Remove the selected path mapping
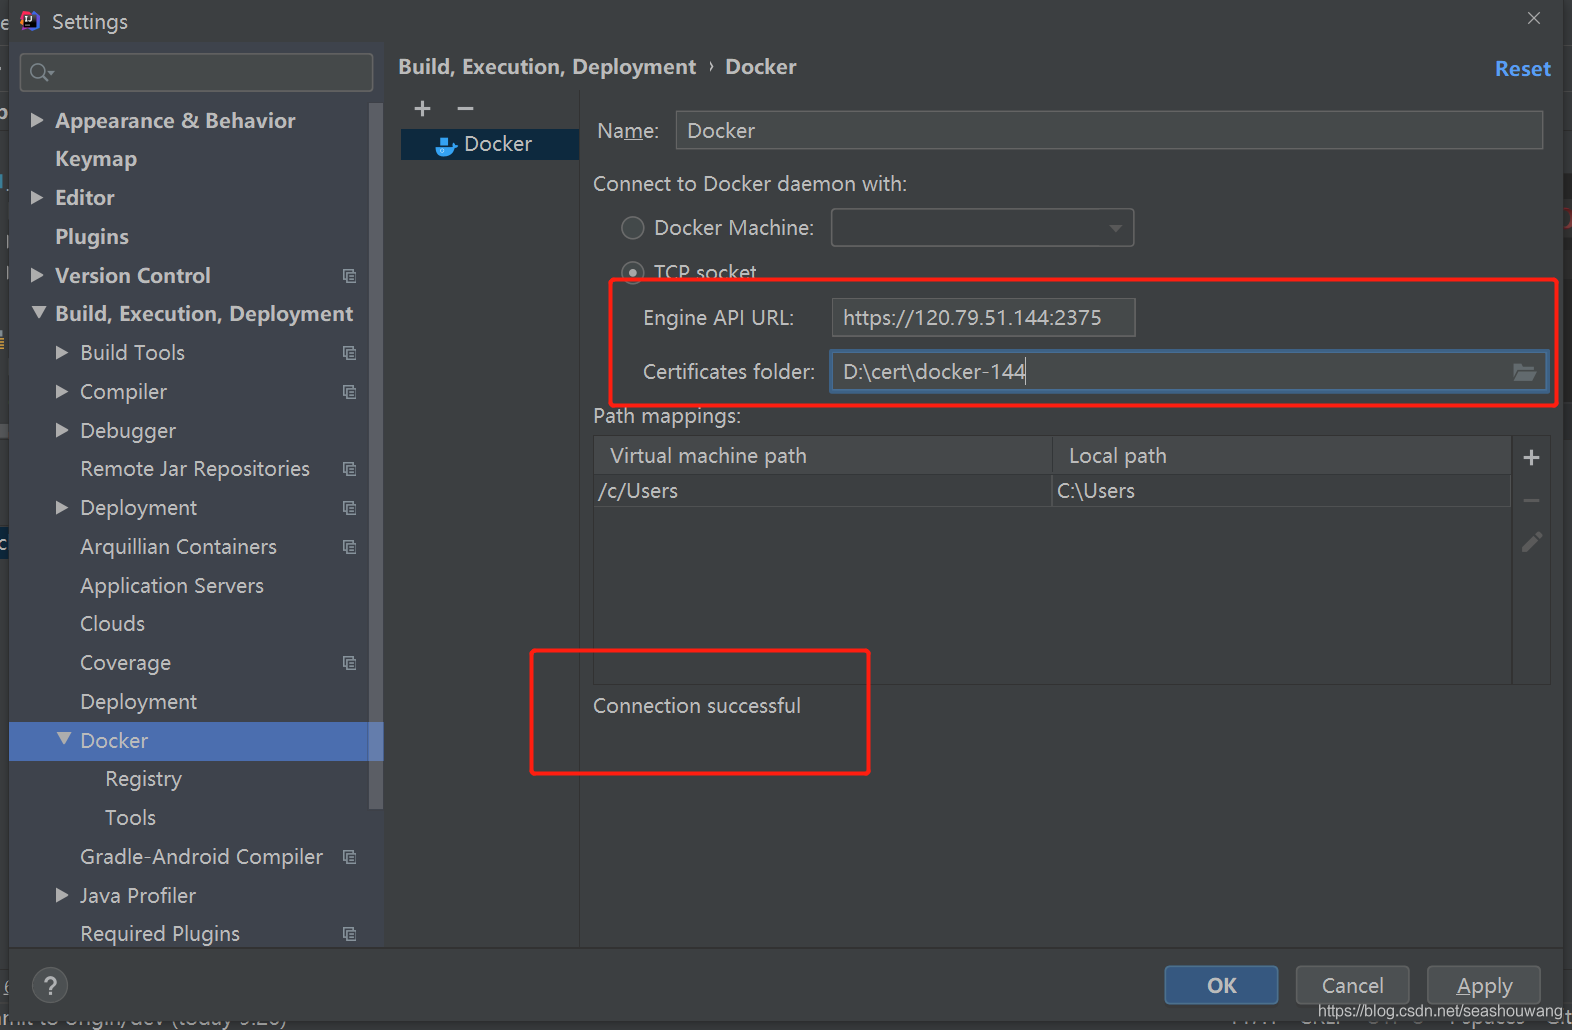Screen dimensions: 1572x1030 point(1531,500)
